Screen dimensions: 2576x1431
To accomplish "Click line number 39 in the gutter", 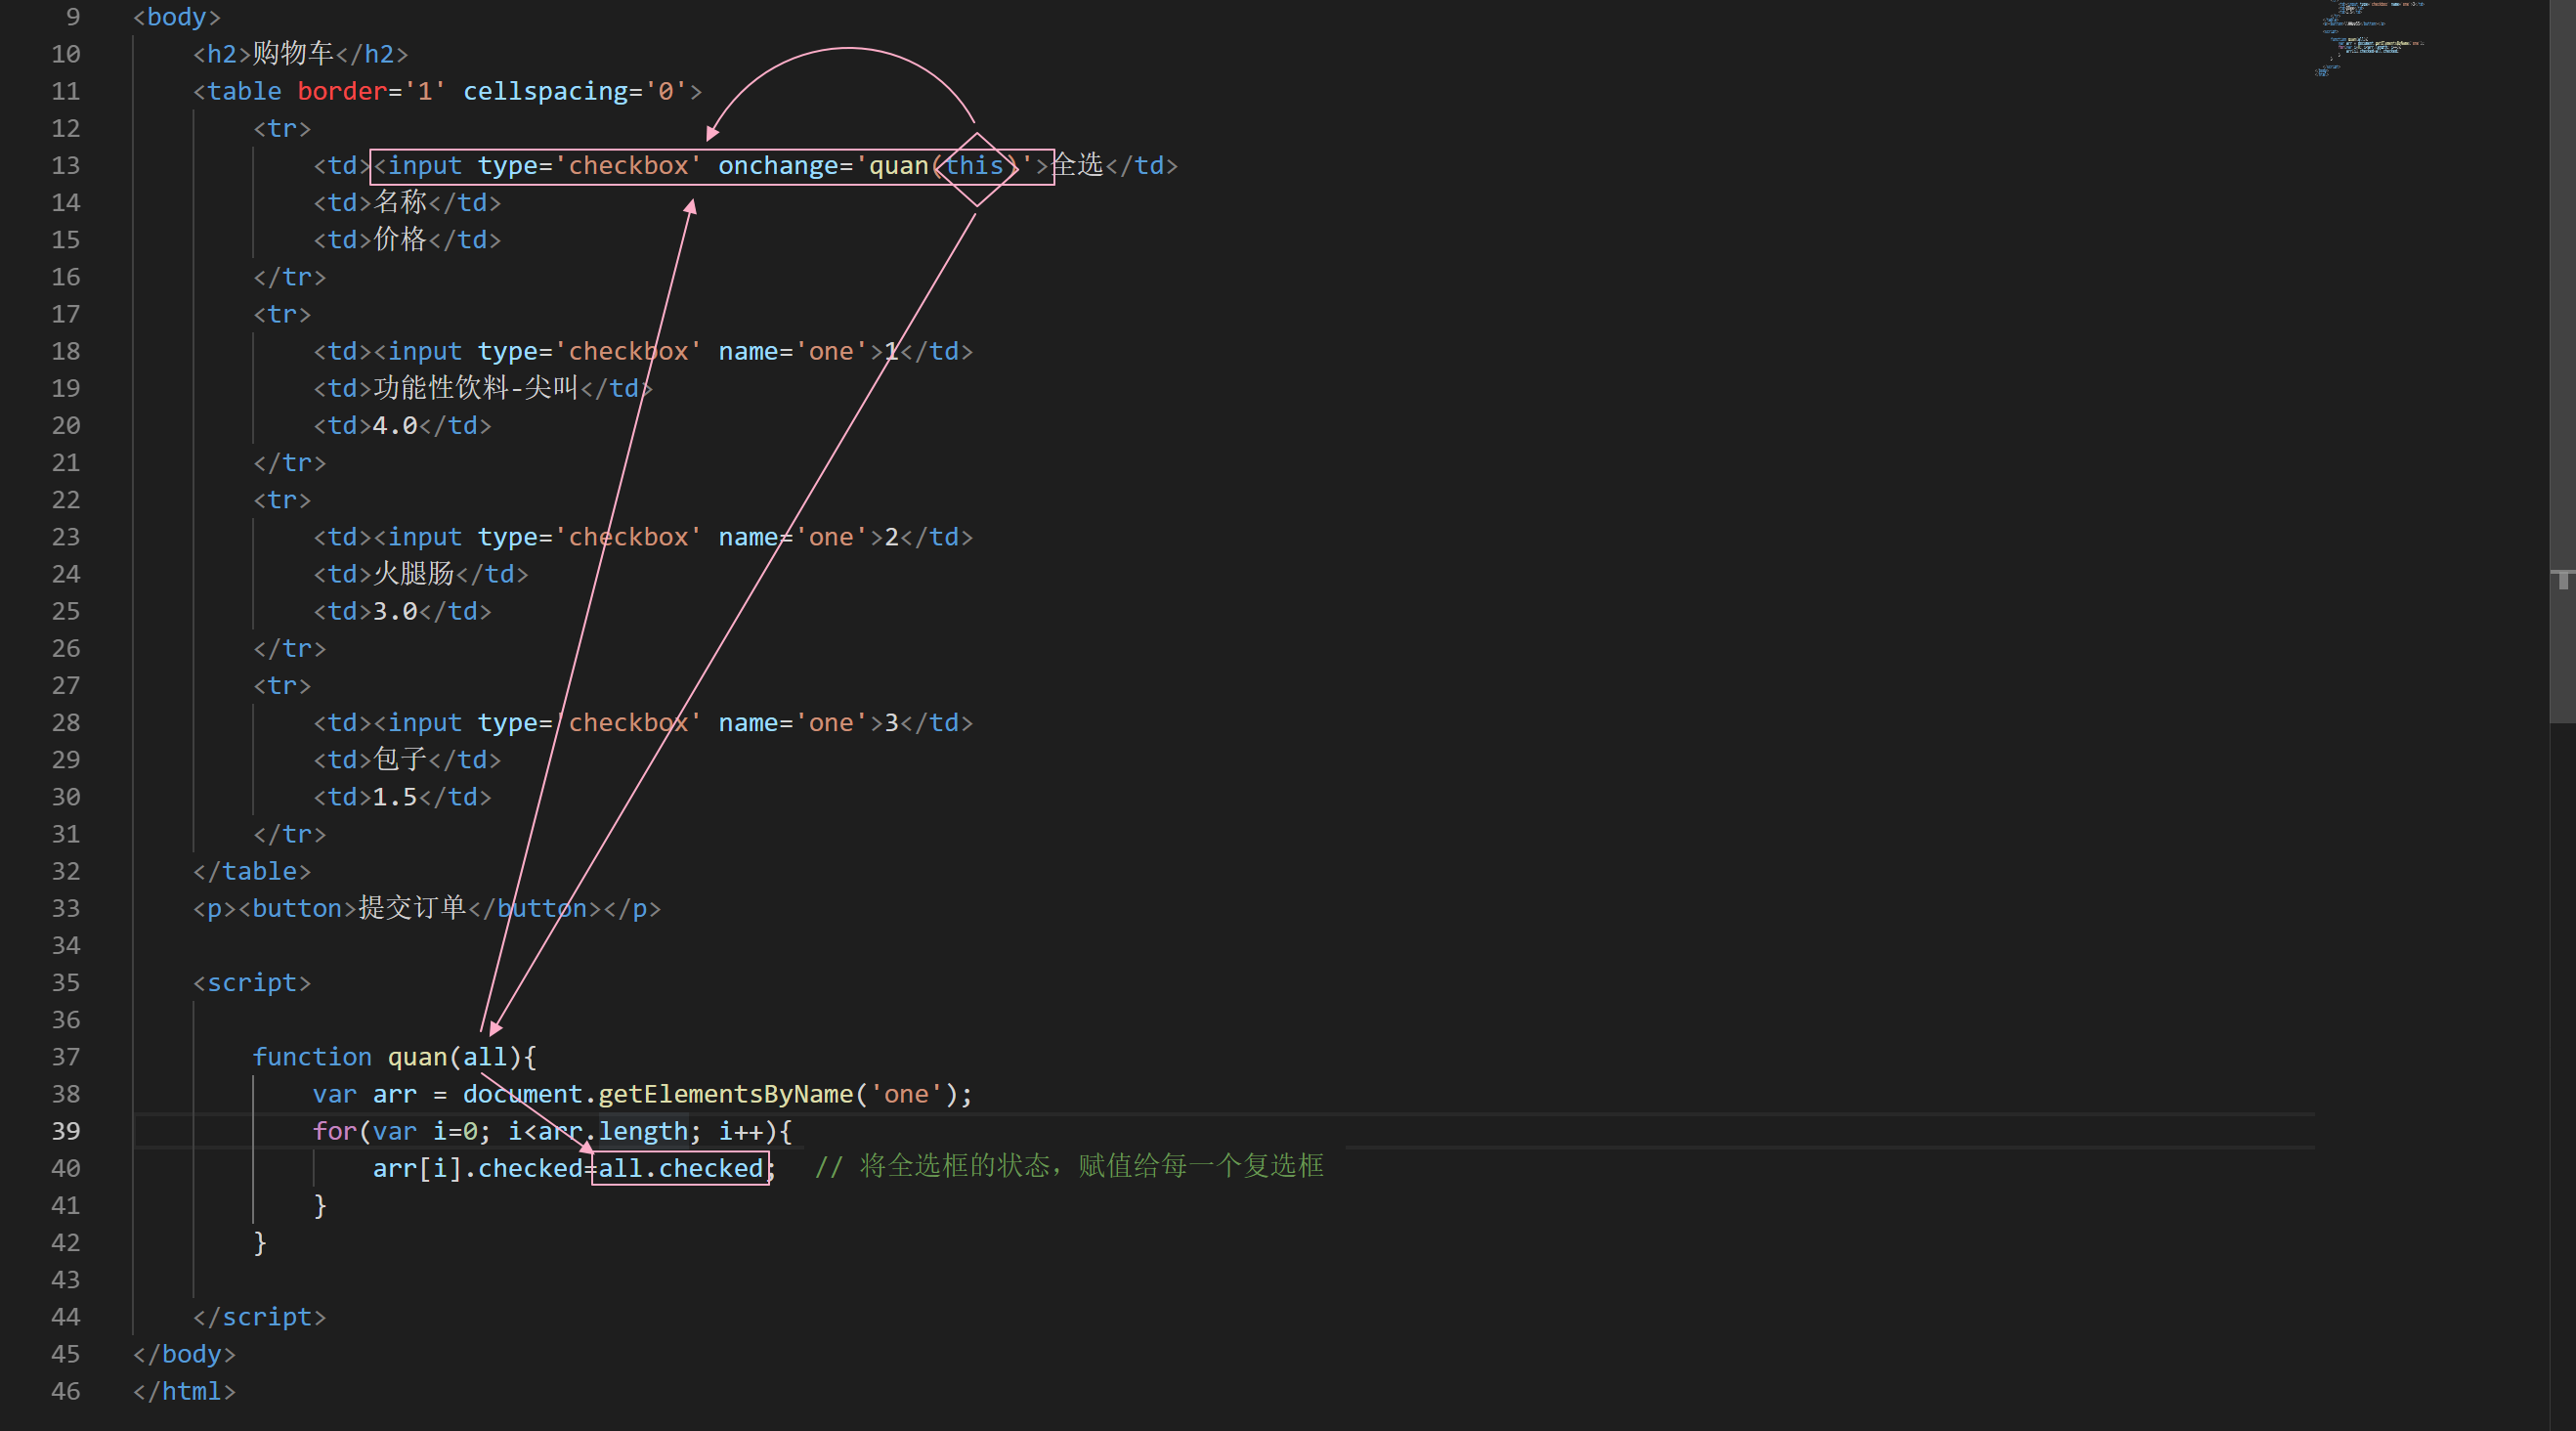I will coord(66,1131).
